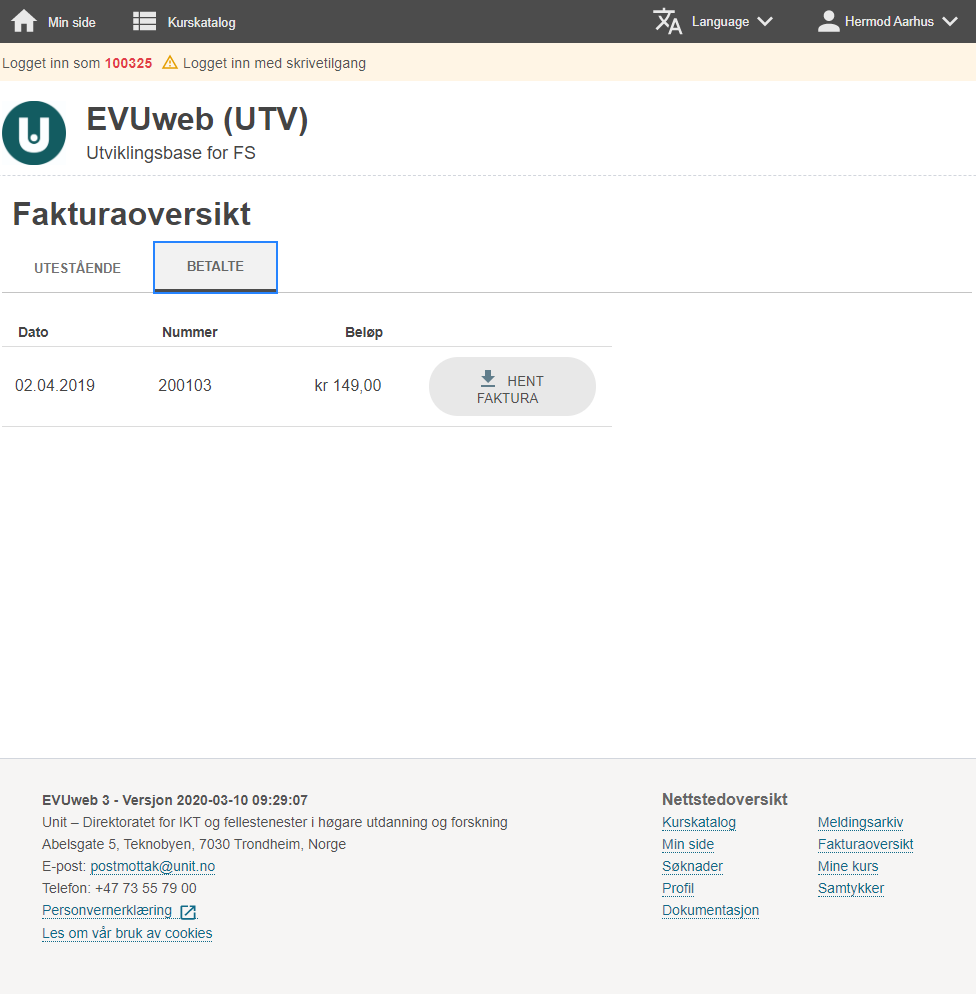Click the Logget inn med skrivetilgang notice
The width and height of the screenshot is (976, 994).
[274, 63]
